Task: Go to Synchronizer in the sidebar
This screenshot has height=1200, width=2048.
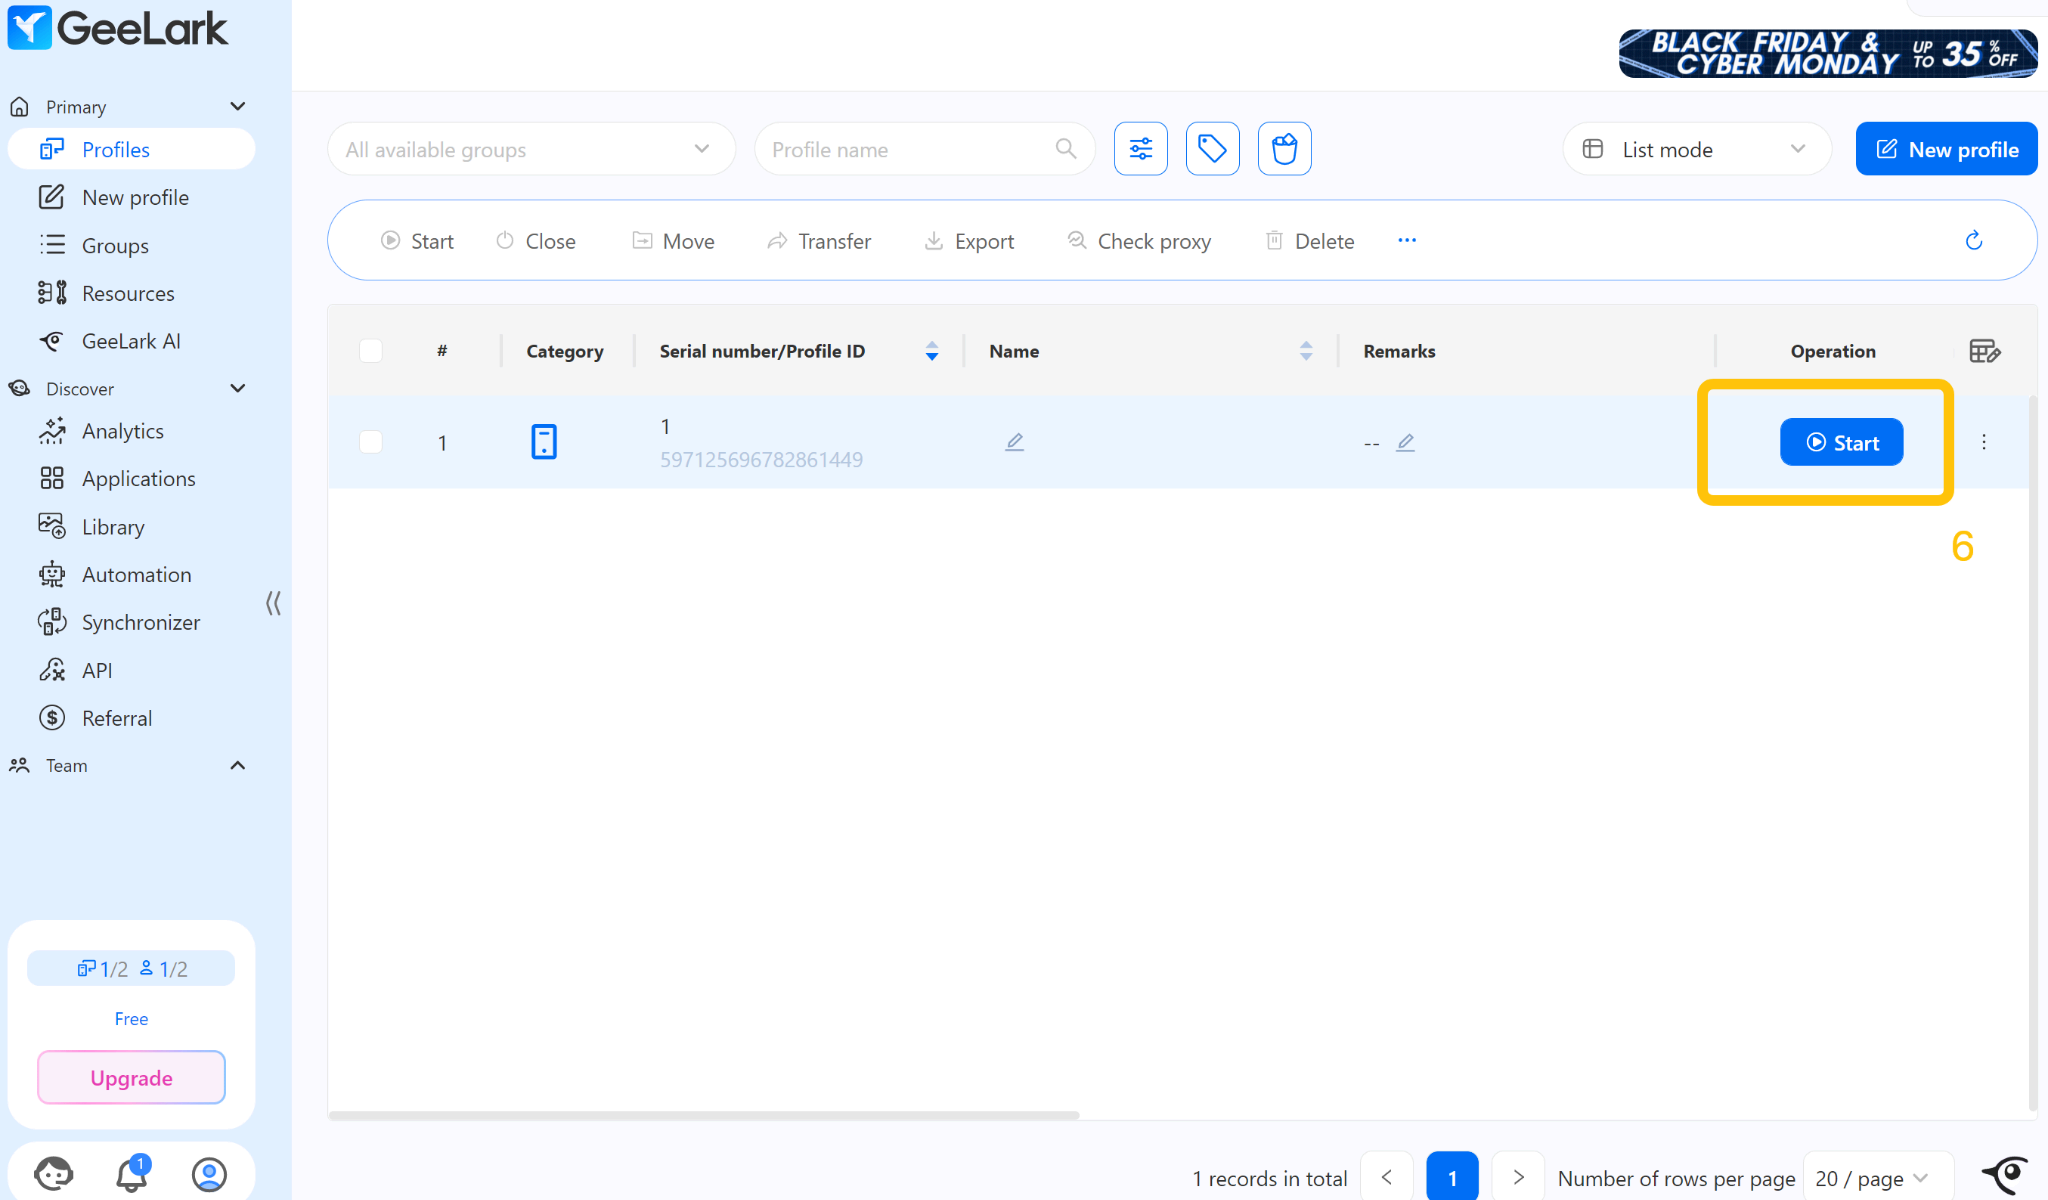Action: pyautogui.click(x=140, y=623)
